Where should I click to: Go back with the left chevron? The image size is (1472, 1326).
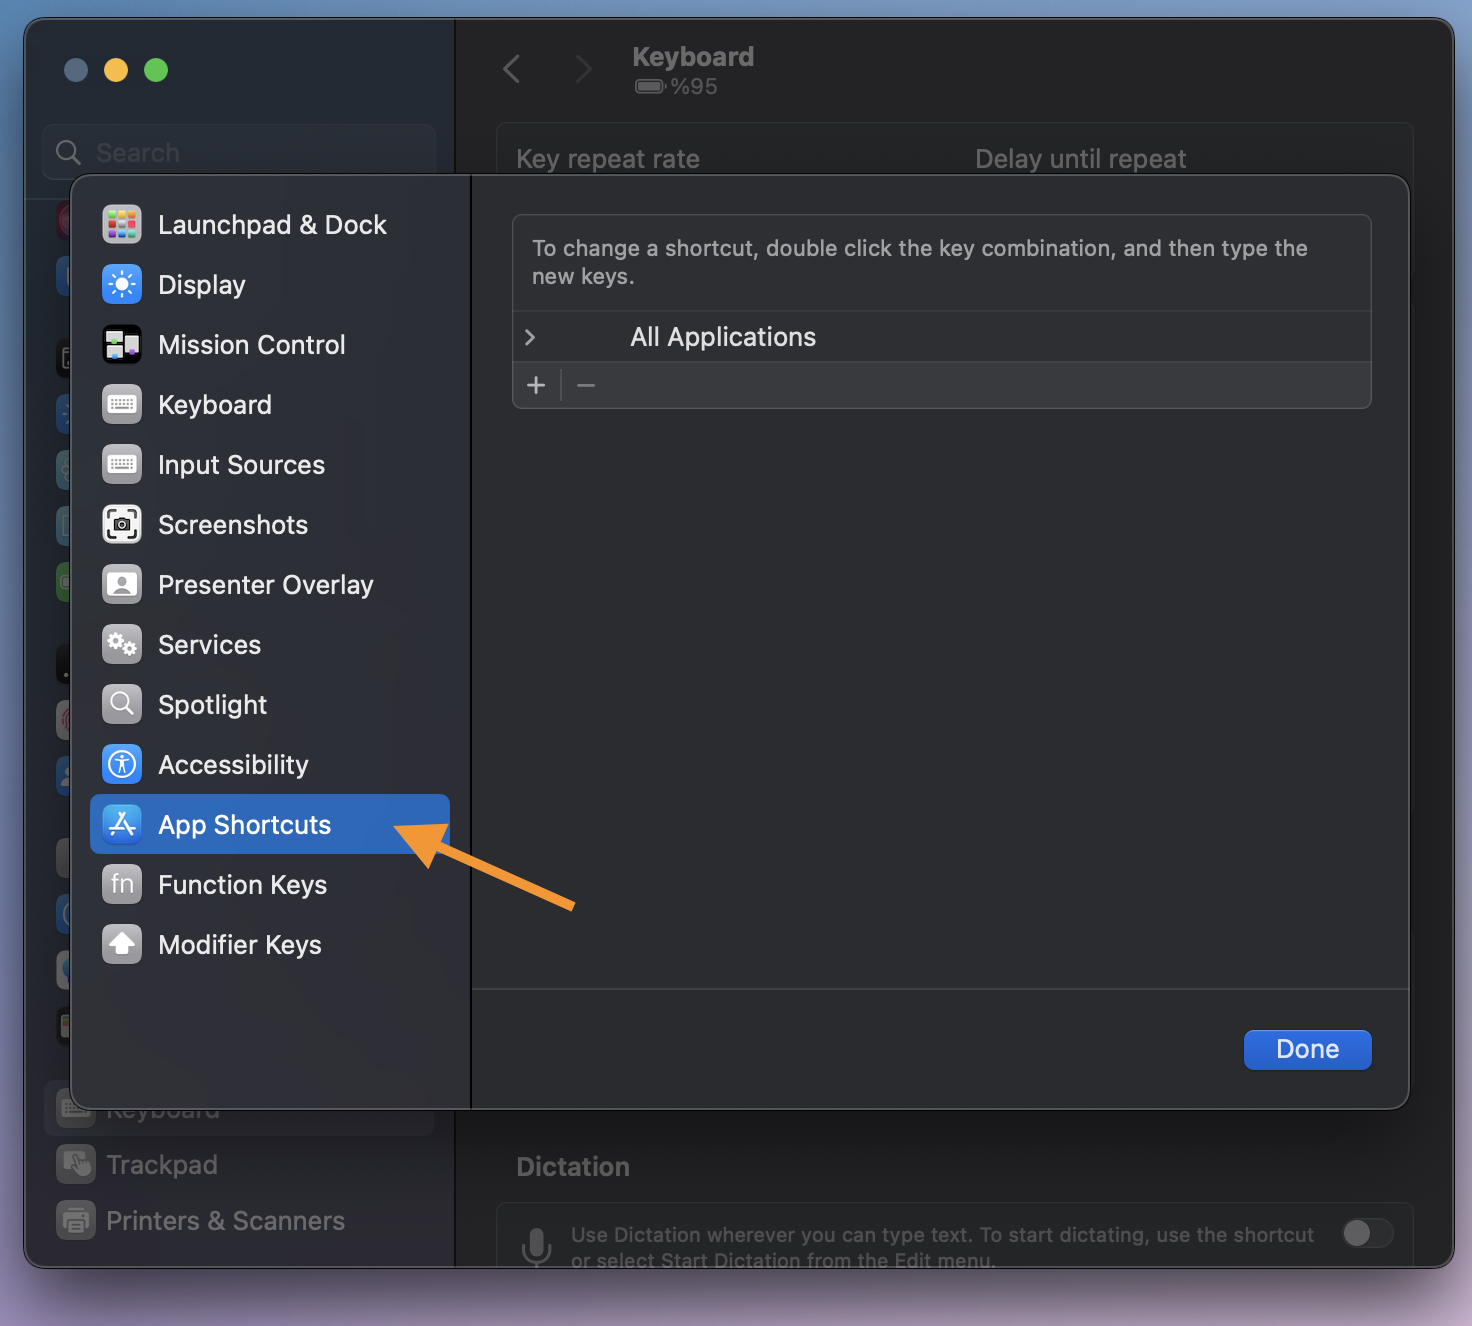pos(512,69)
